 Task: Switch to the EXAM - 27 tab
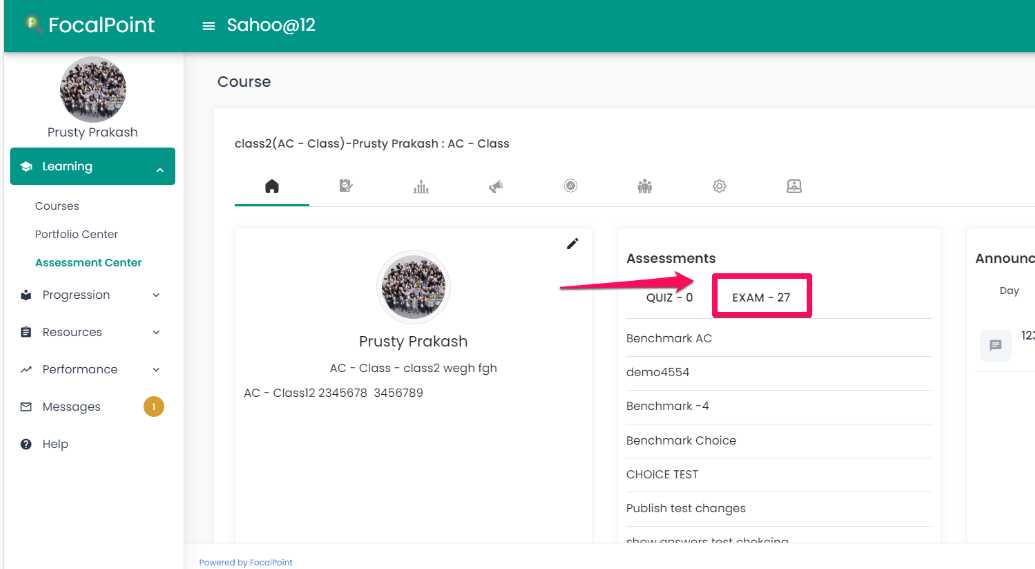point(761,298)
